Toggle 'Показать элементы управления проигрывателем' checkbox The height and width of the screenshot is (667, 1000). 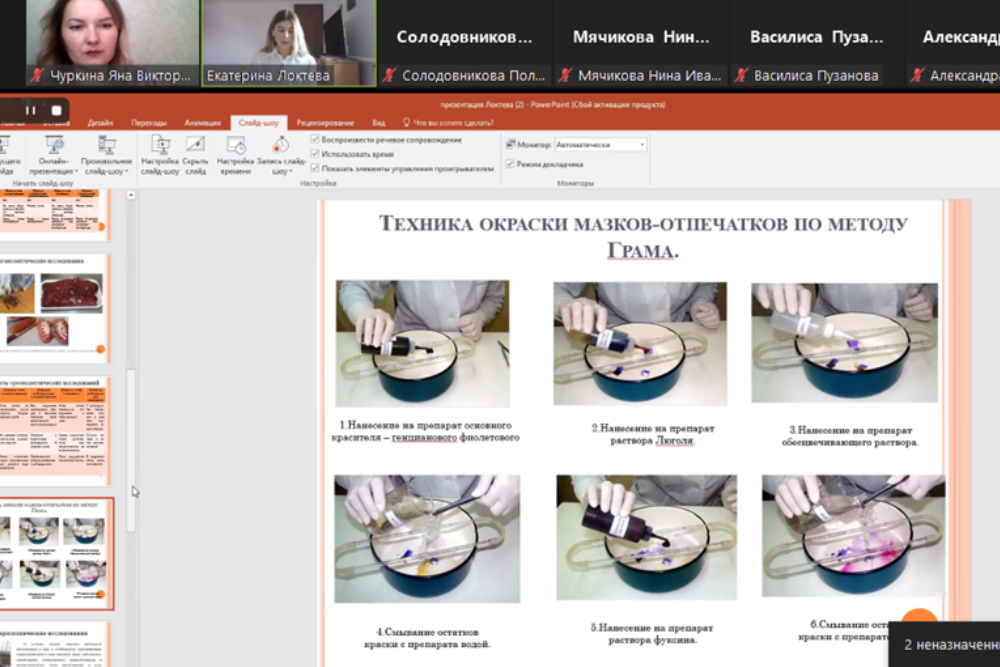(316, 169)
